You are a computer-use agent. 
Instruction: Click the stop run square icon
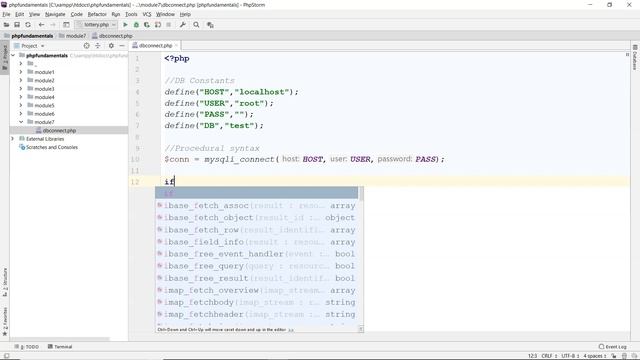(169, 25)
